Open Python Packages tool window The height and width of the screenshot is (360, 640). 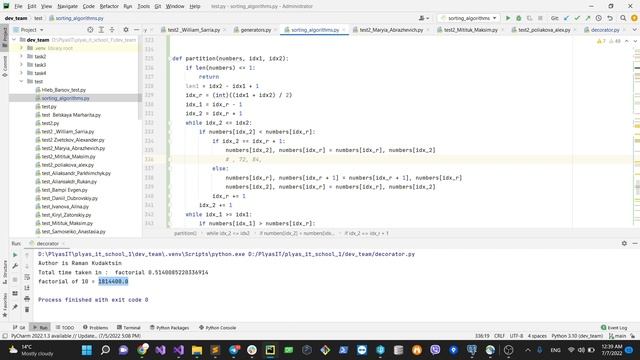(169, 327)
